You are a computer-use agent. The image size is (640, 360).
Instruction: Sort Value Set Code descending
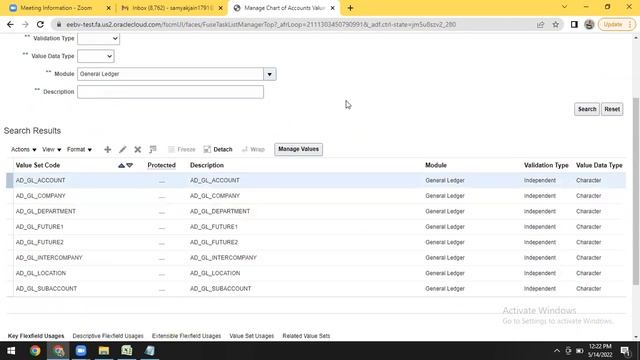[x=129, y=165]
